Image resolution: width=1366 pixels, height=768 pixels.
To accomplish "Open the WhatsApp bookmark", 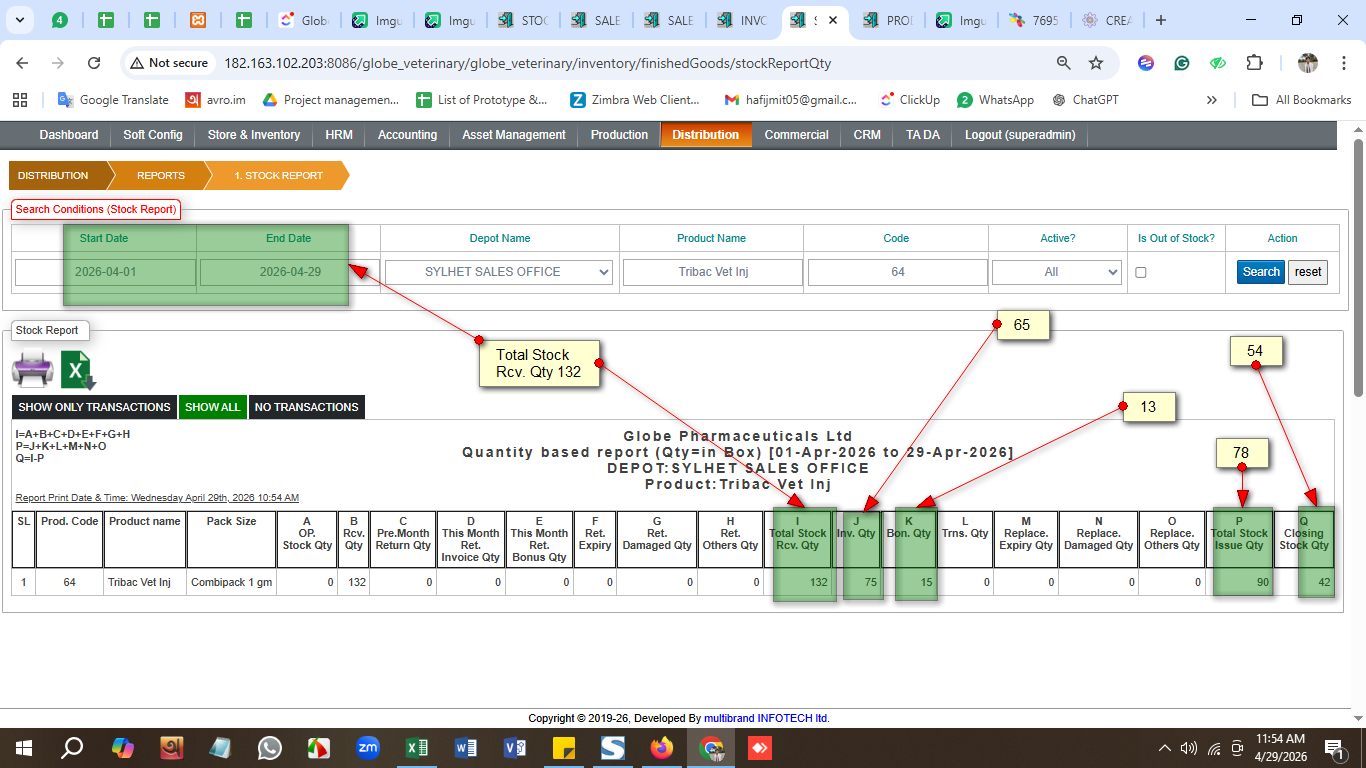I will tap(996, 100).
